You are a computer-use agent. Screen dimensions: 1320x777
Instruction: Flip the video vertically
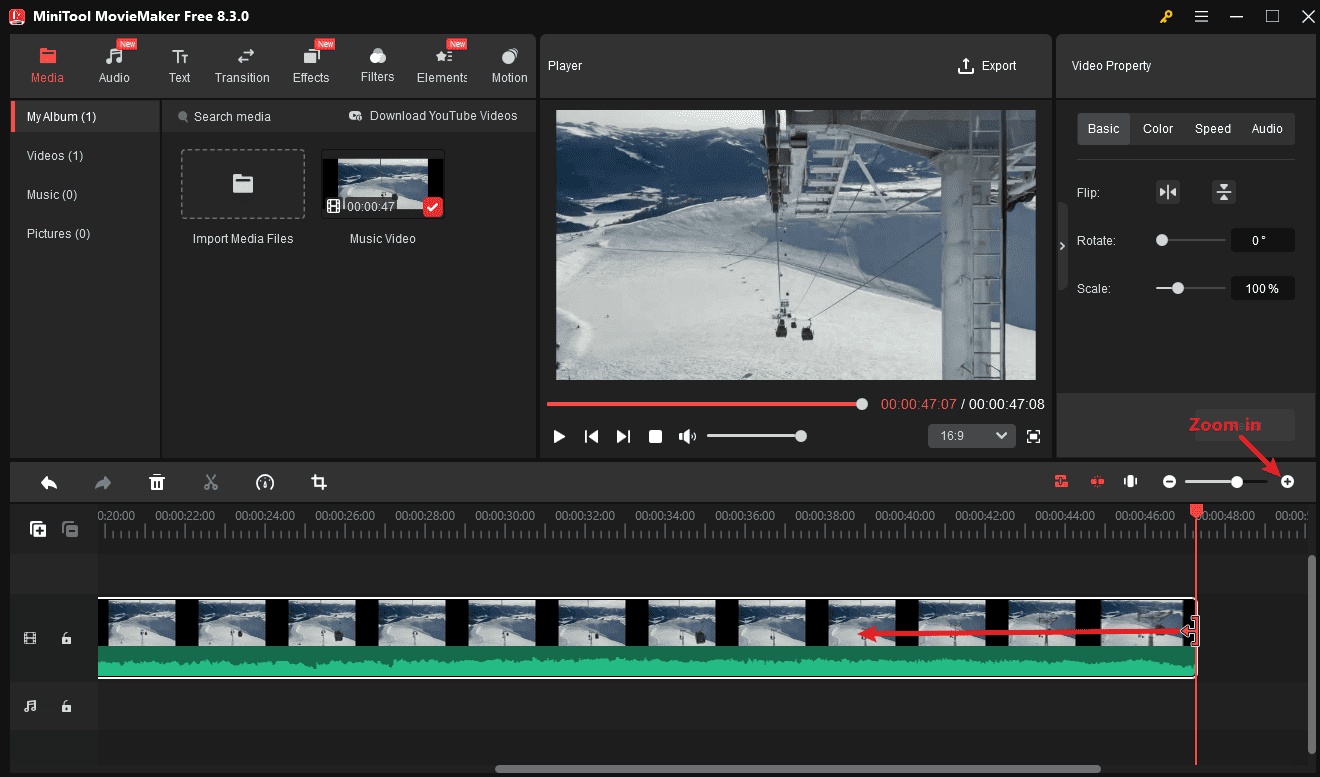click(x=1224, y=192)
